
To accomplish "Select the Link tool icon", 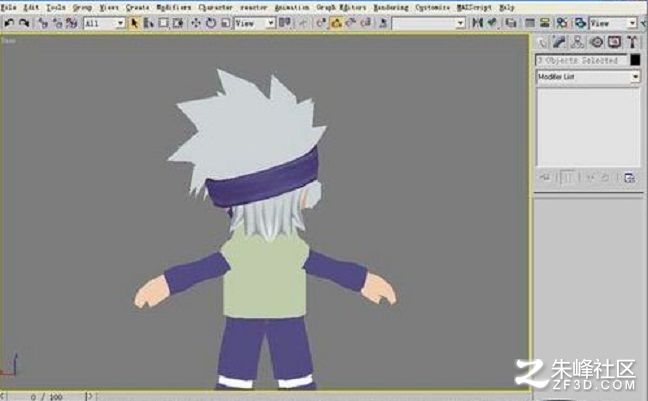I will tap(43, 23).
